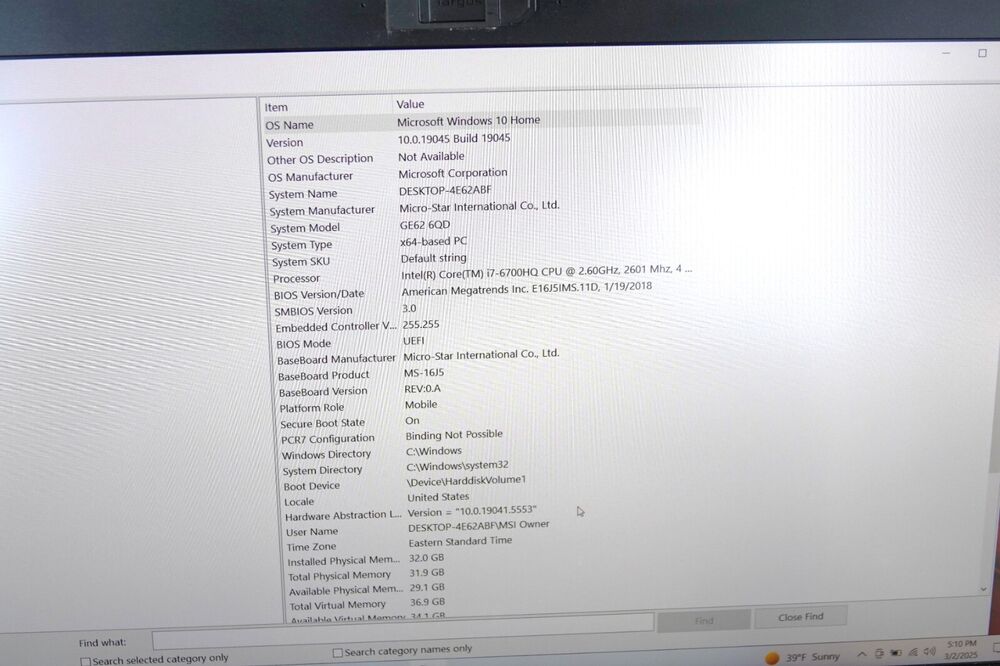Click the 'Intel(R) Core(TM) i7-6700HQ' processor value

tap(547, 271)
